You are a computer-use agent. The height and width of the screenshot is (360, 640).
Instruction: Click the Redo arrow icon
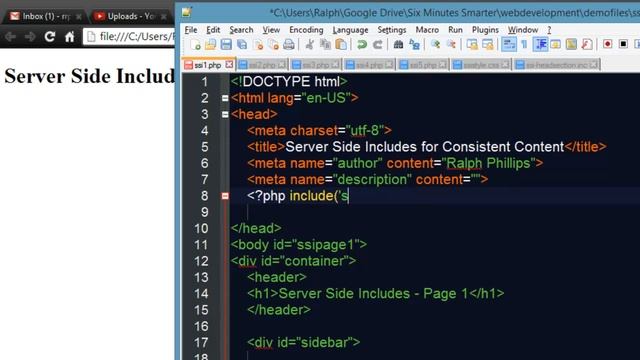[378, 44]
